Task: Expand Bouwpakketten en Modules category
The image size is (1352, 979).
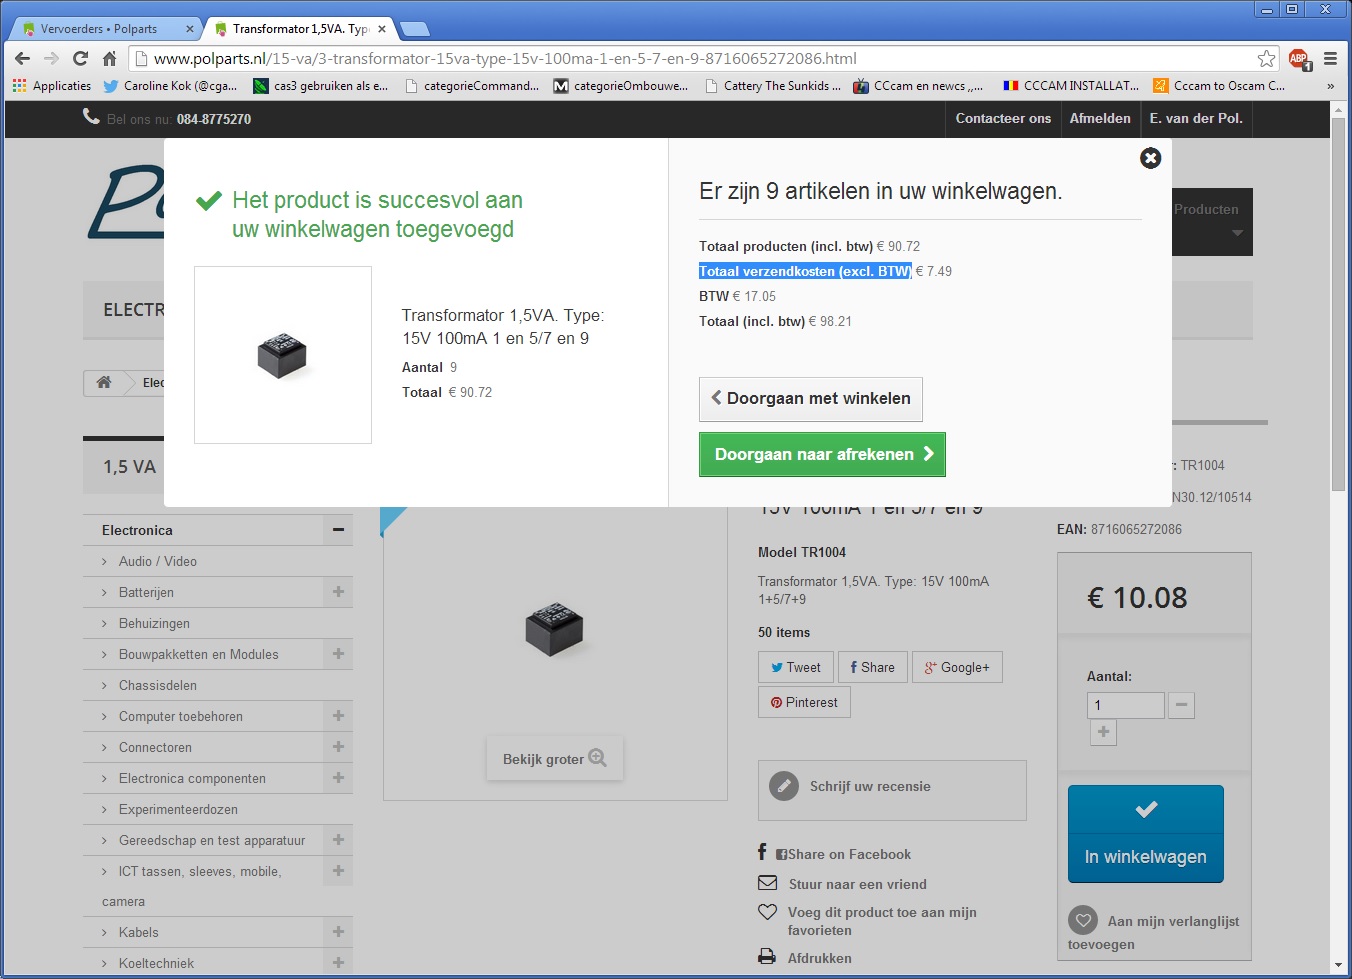Action: coord(338,654)
